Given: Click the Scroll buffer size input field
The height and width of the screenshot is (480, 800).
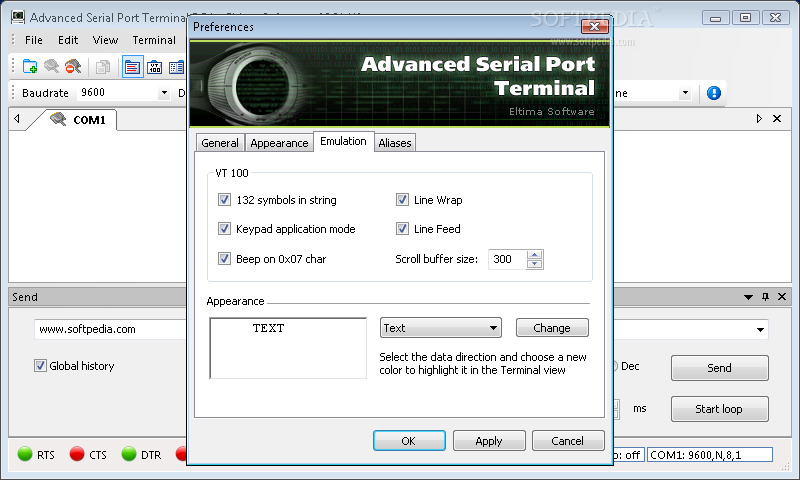Looking at the screenshot, I should pyautogui.click(x=507, y=259).
